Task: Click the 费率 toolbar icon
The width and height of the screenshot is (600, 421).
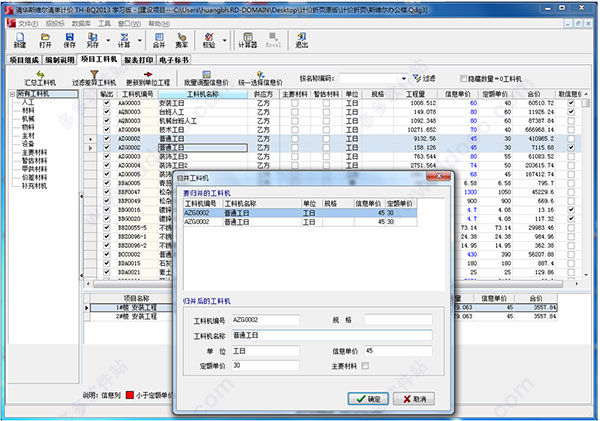Action: tap(182, 40)
